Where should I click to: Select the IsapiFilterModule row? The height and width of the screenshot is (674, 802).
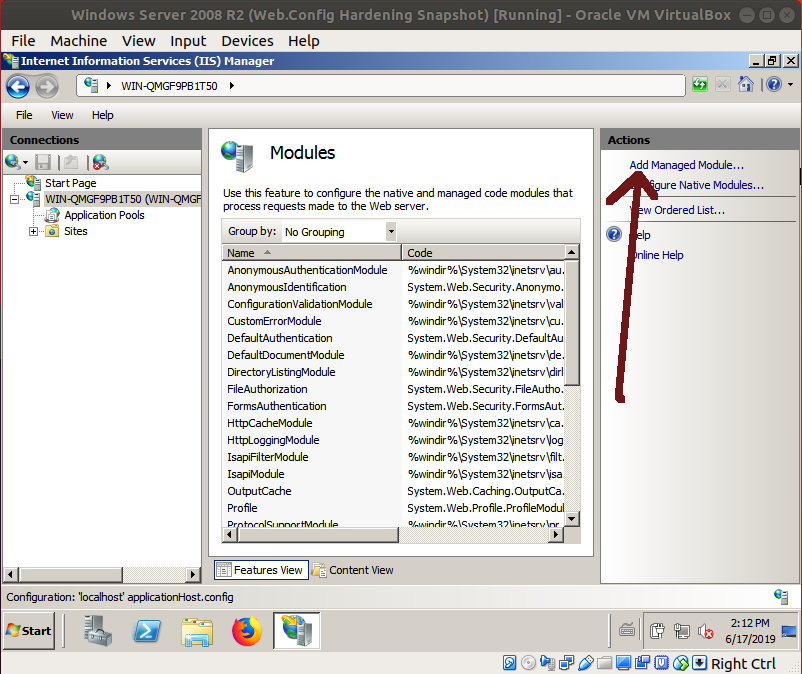(x=393, y=457)
